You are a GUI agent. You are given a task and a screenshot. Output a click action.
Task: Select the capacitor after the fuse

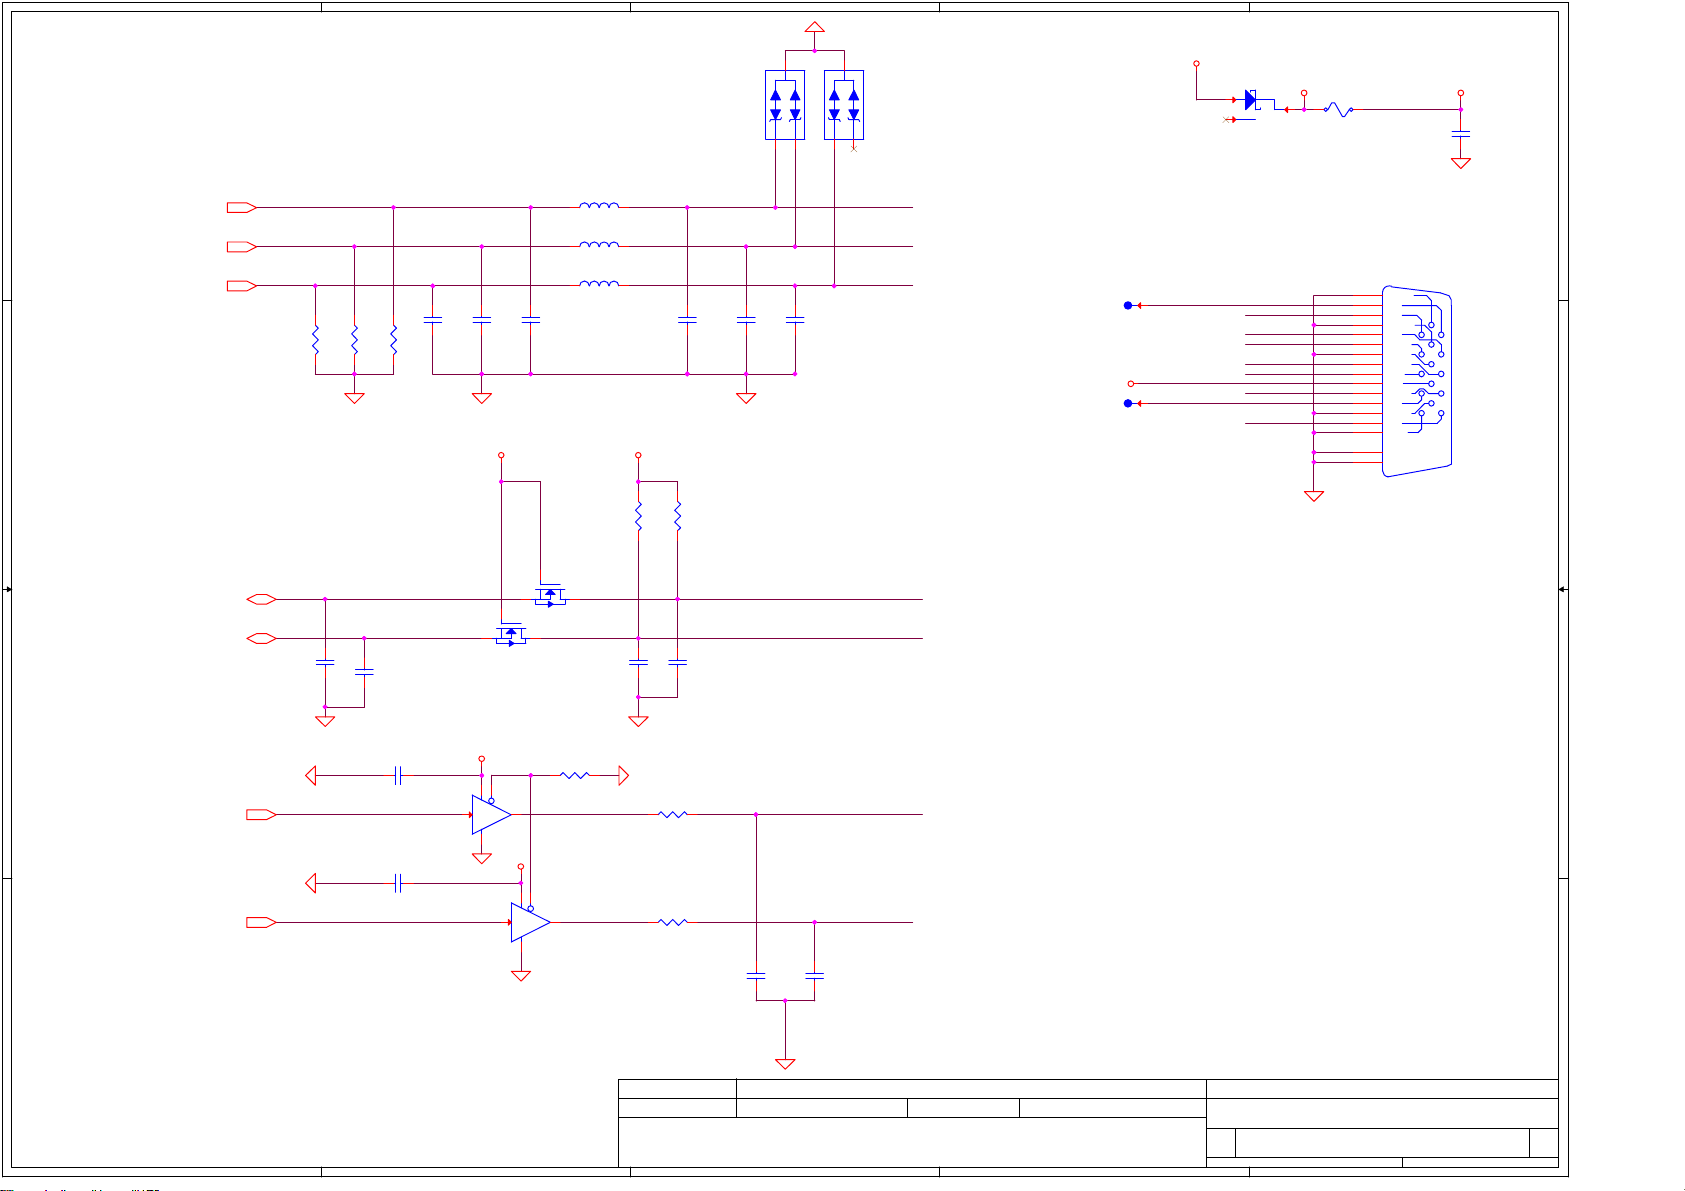click(x=1460, y=133)
